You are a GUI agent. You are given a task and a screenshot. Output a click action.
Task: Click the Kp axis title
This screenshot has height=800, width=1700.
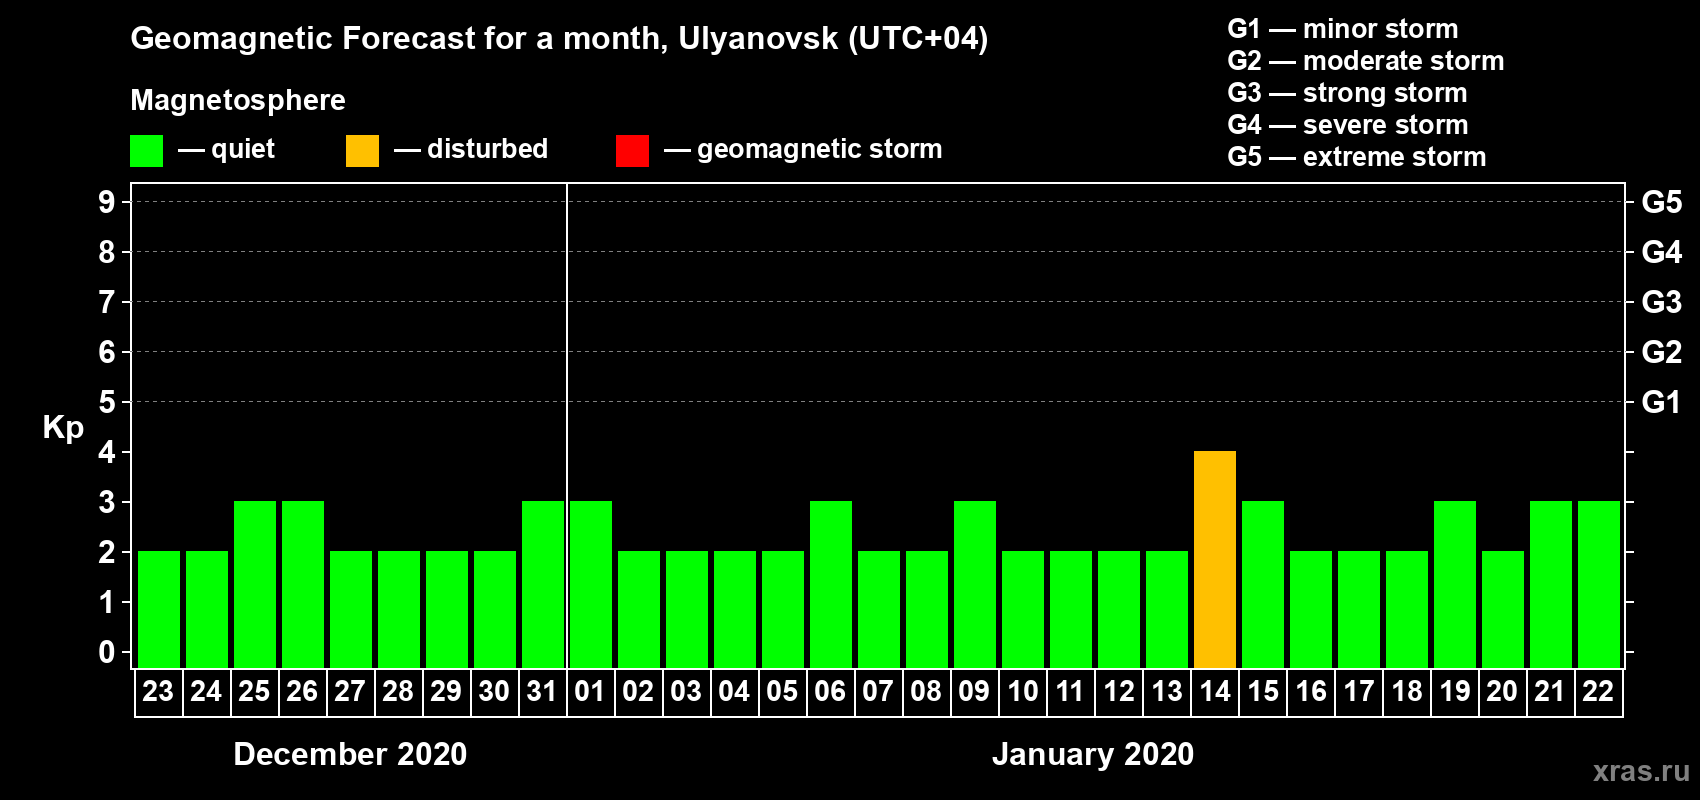click(x=63, y=427)
